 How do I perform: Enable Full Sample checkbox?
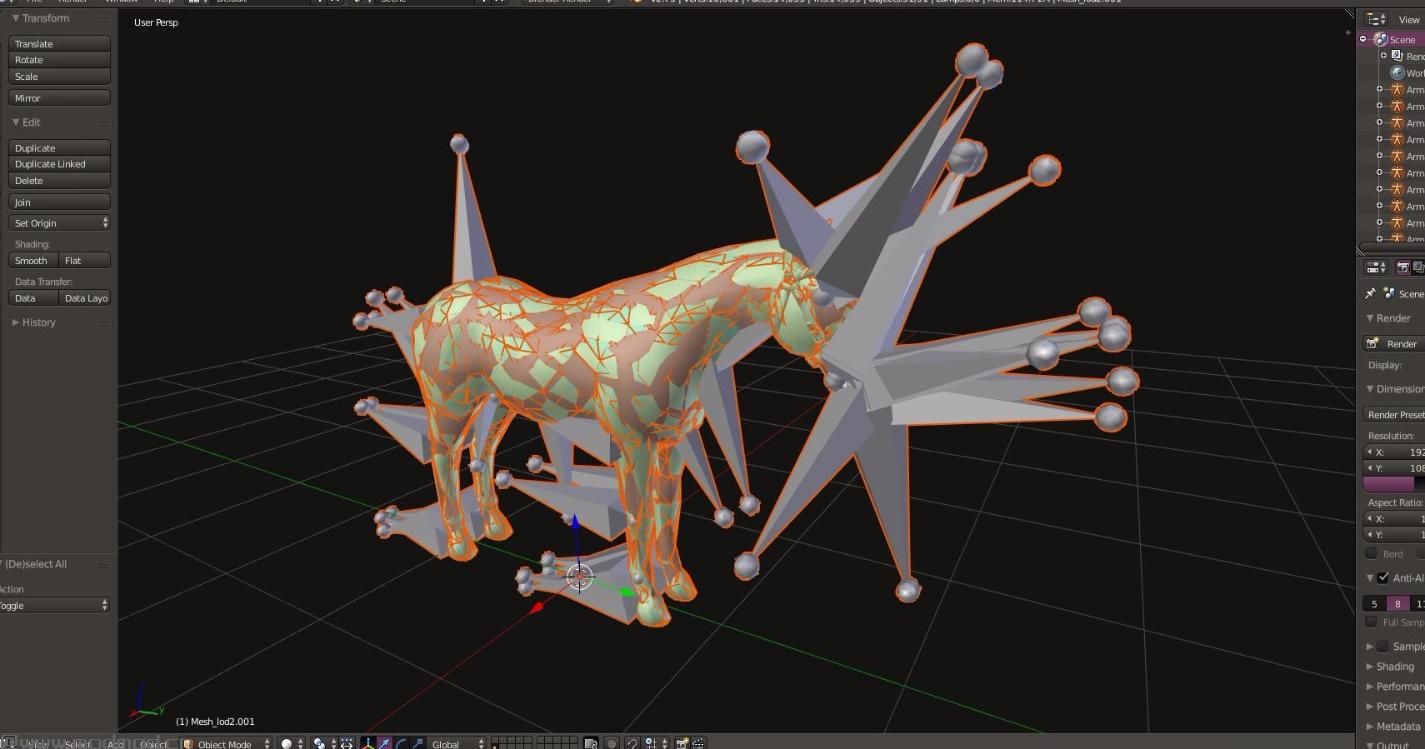1372,622
